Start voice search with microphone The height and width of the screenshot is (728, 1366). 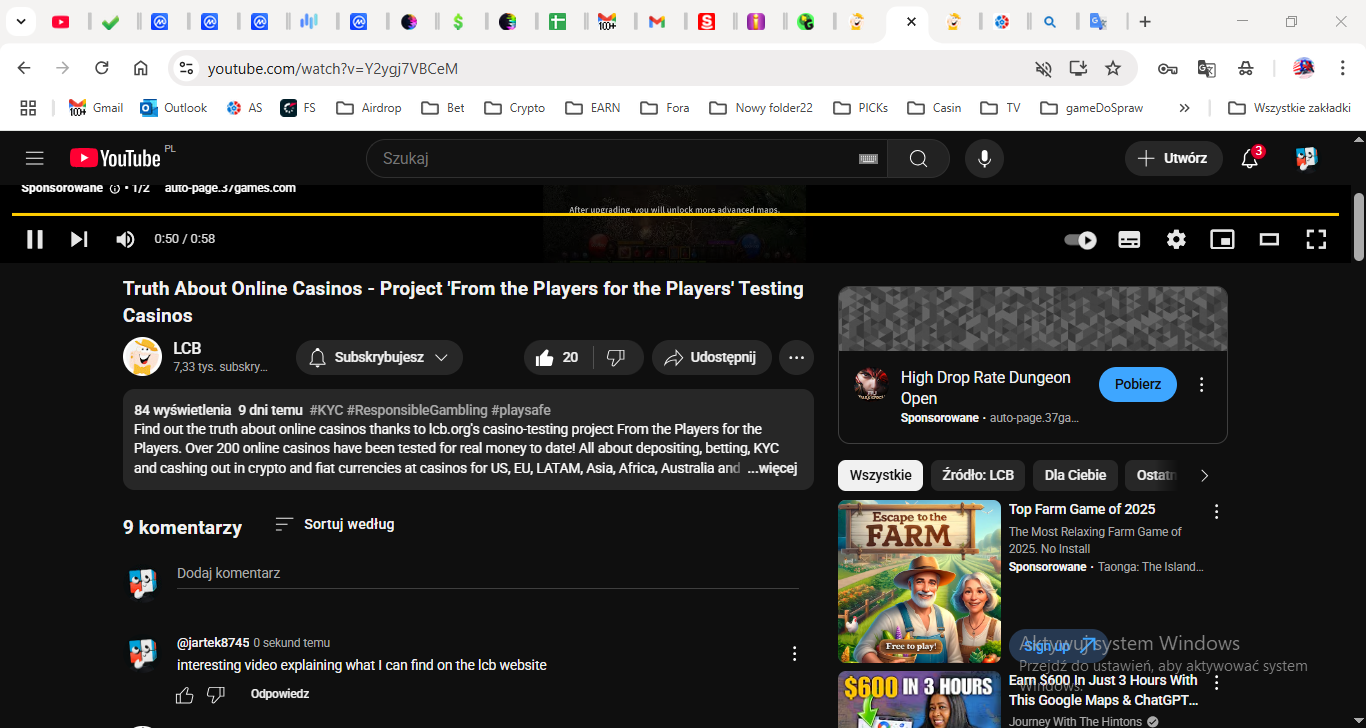click(x=984, y=158)
